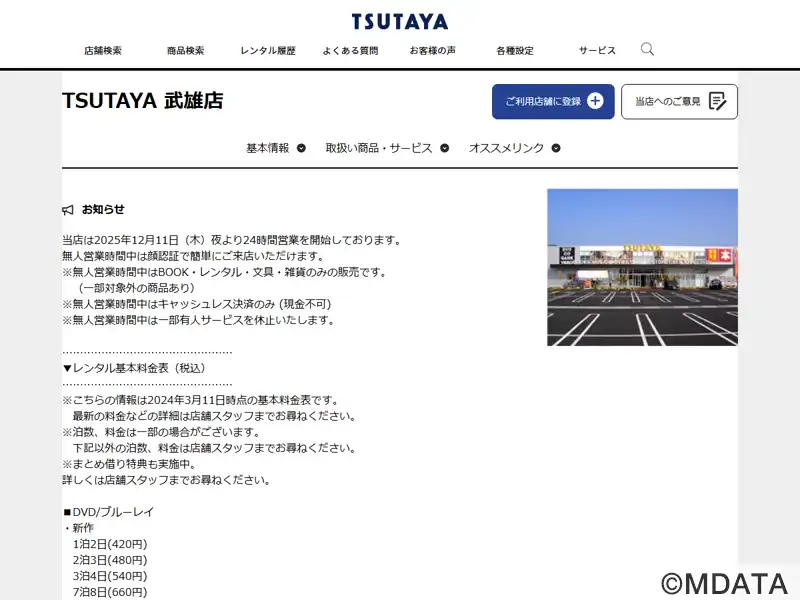Click the megaphone icon beside お知らせ

pyautogui.click(x=68, y=210)
